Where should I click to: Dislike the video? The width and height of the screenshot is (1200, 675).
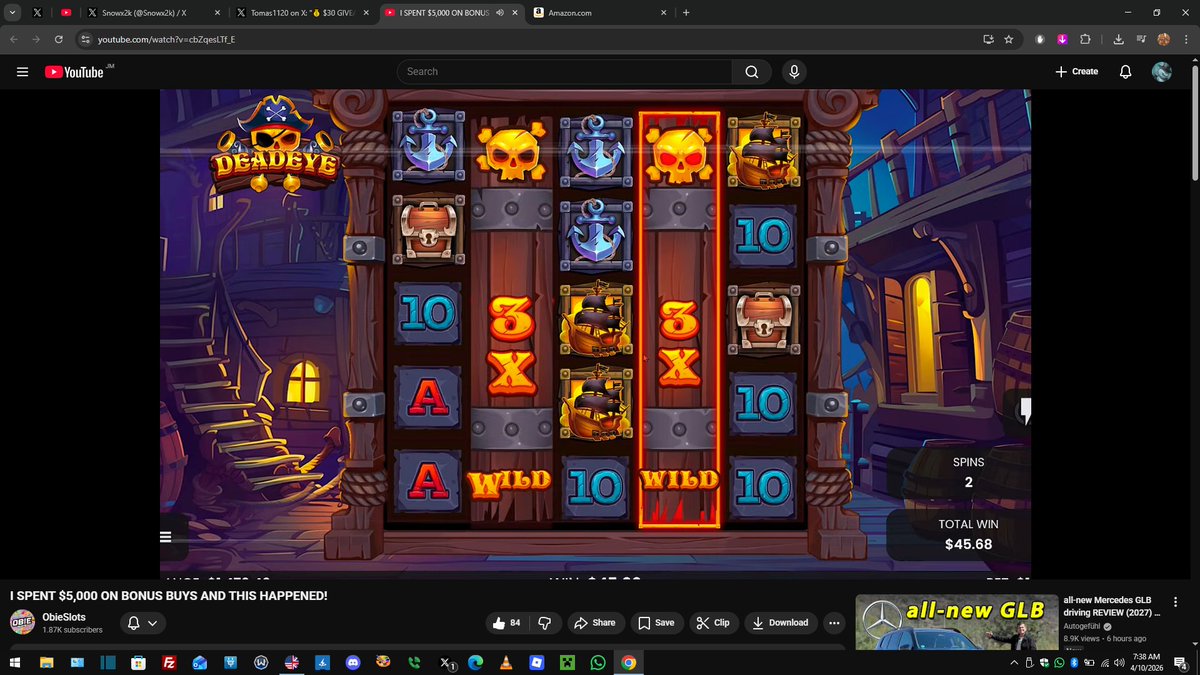[545, 622]
